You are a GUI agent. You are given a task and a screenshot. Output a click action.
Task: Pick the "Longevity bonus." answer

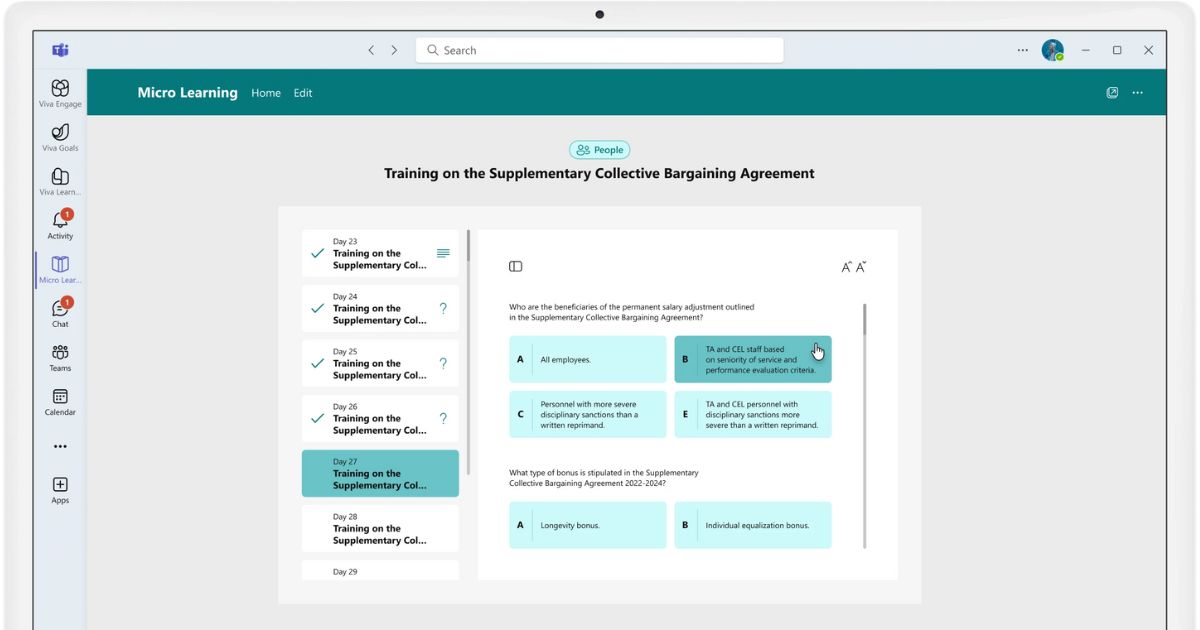pyautogui.click(x=587, y=525)
